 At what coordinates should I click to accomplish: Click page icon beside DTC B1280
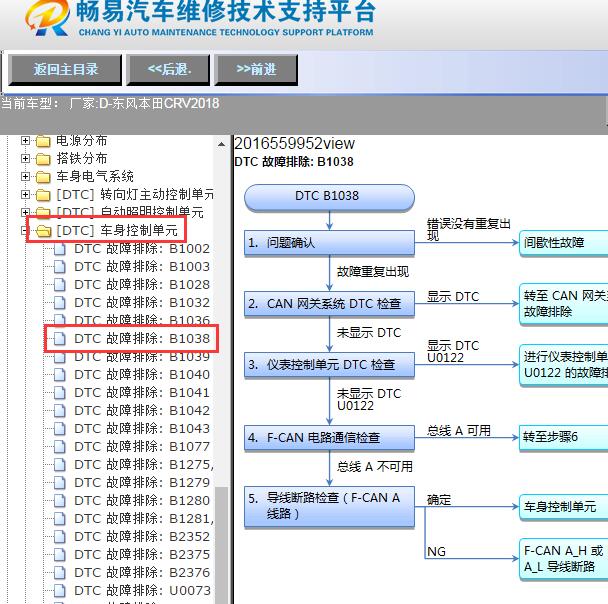[x=59, y=500]
